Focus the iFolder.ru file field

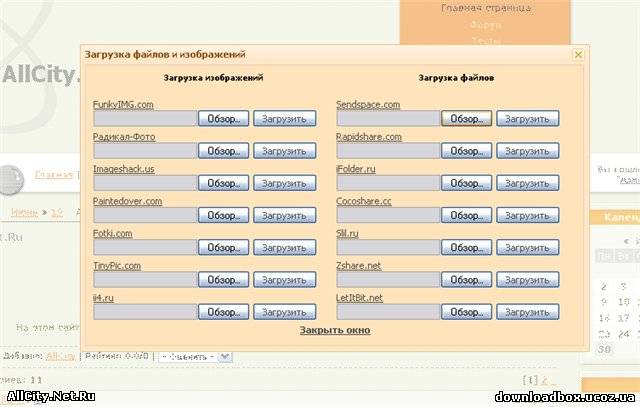click(388, 183)
